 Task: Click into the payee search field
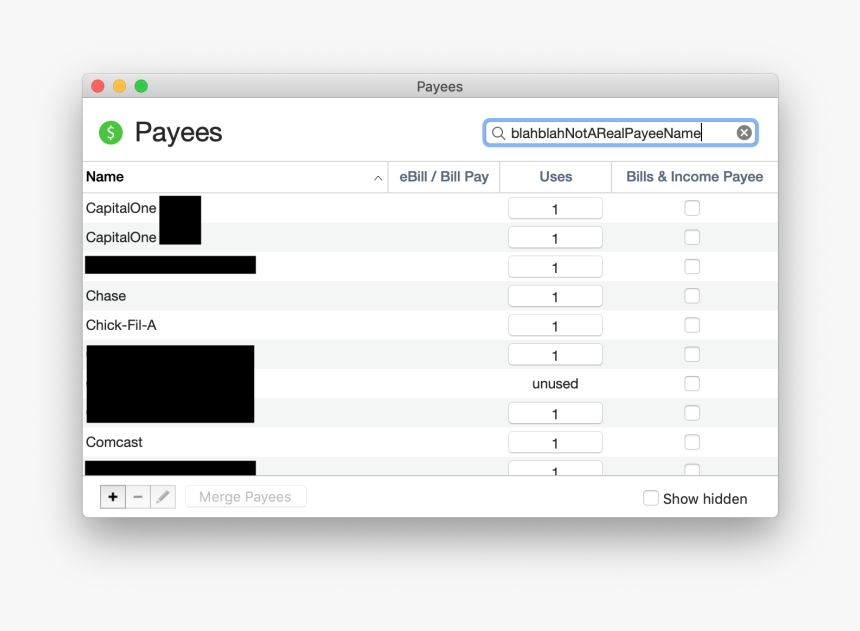[x=620, y=133]
